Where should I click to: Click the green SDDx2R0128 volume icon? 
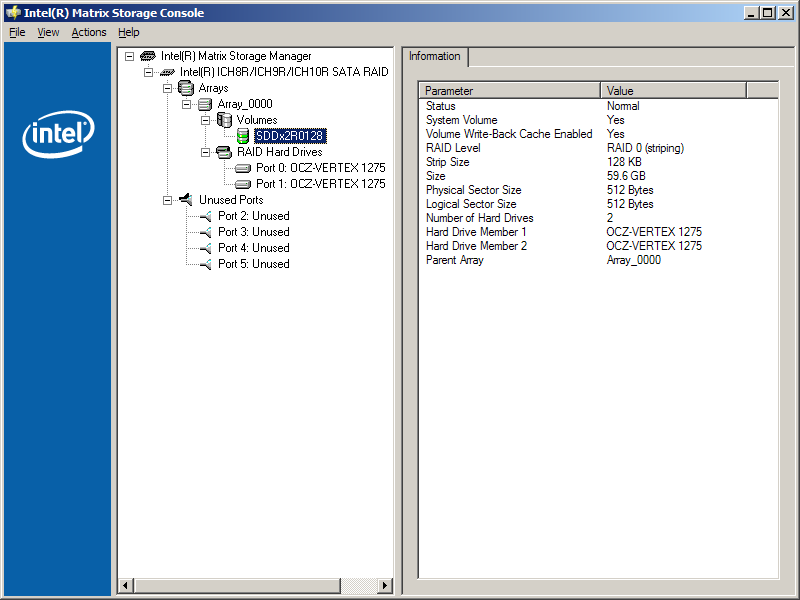243,136
